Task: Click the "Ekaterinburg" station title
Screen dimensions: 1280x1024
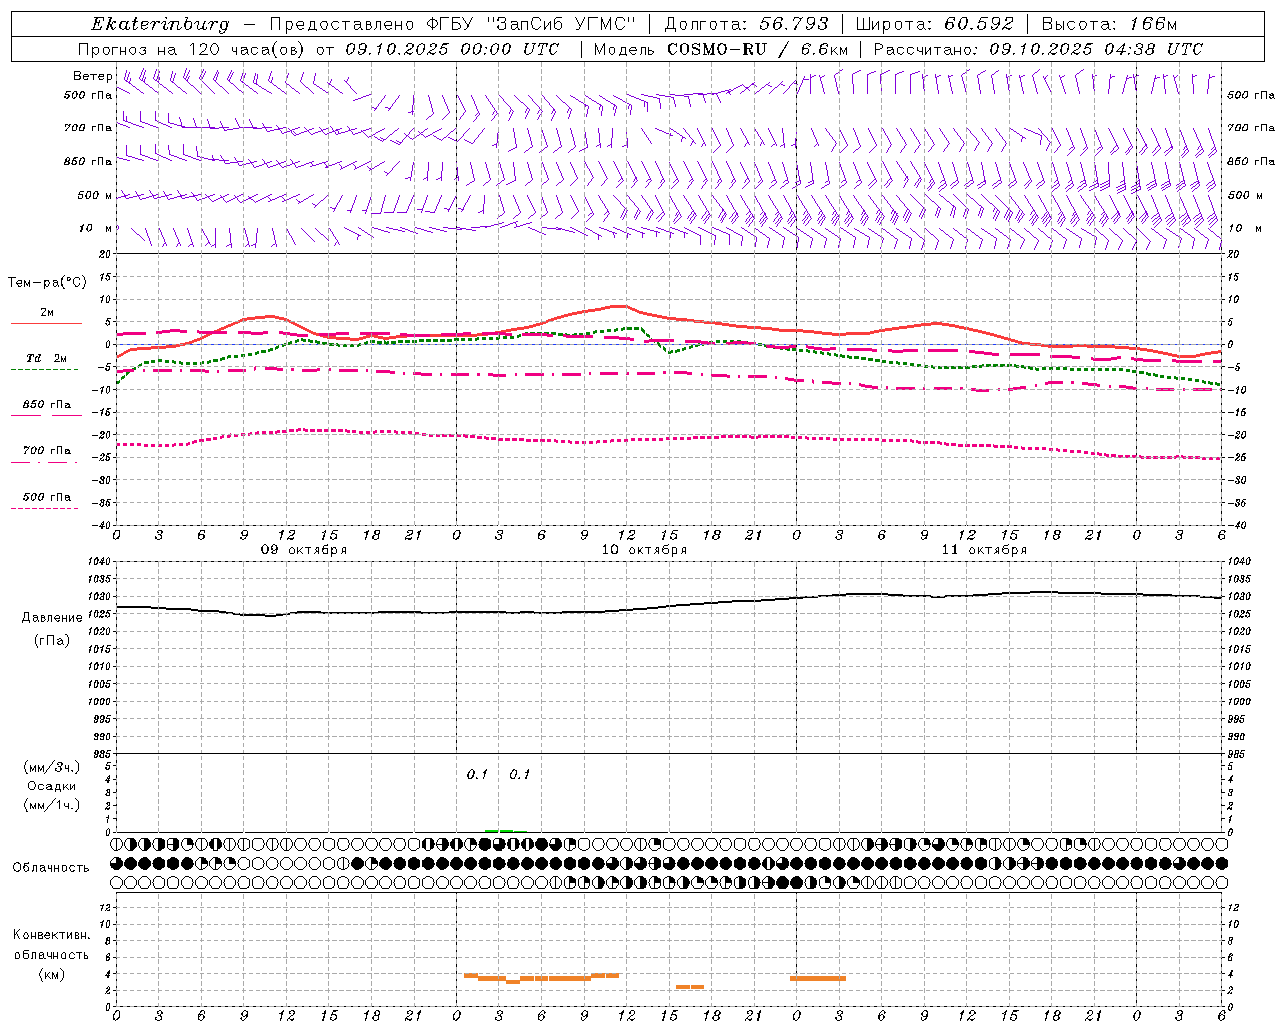Action: (160, 24)
